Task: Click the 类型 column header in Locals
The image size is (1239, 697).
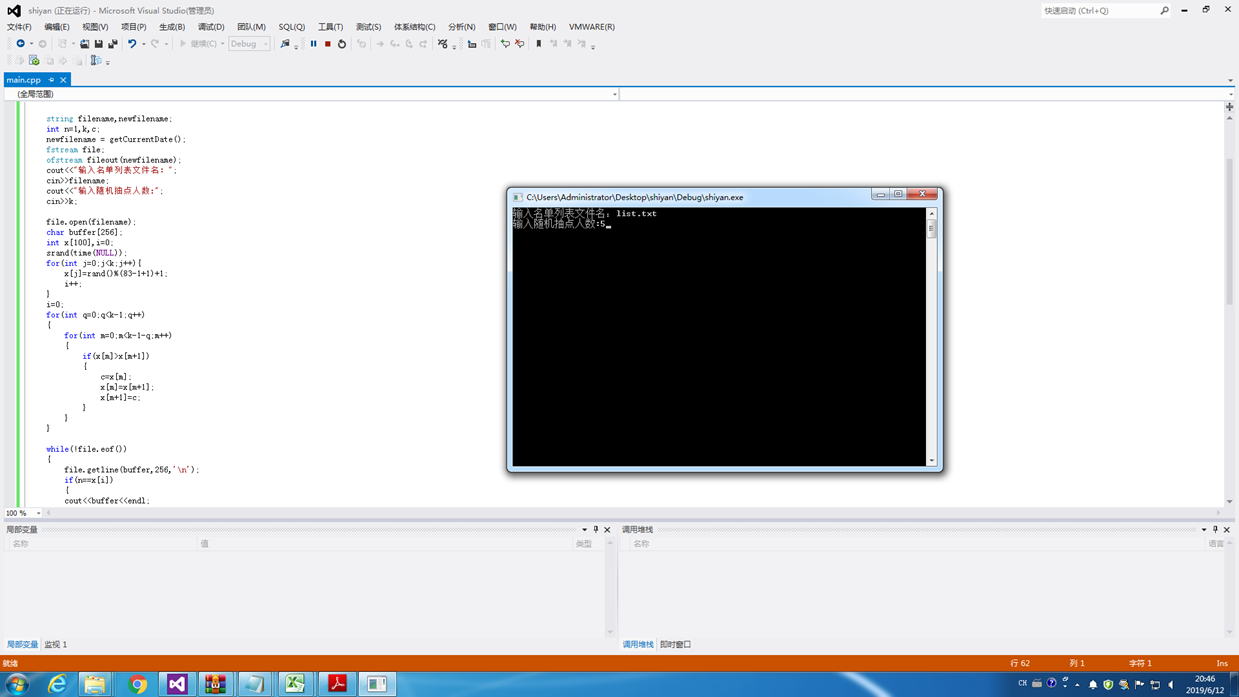Action: [584, 544]
